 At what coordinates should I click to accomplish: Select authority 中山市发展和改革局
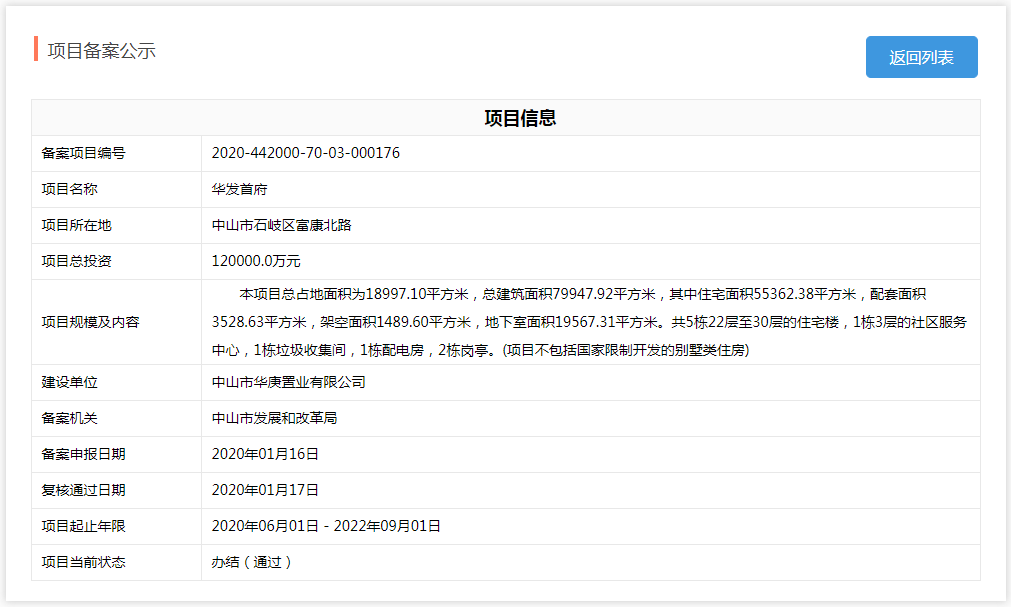[x=274, y=418]
